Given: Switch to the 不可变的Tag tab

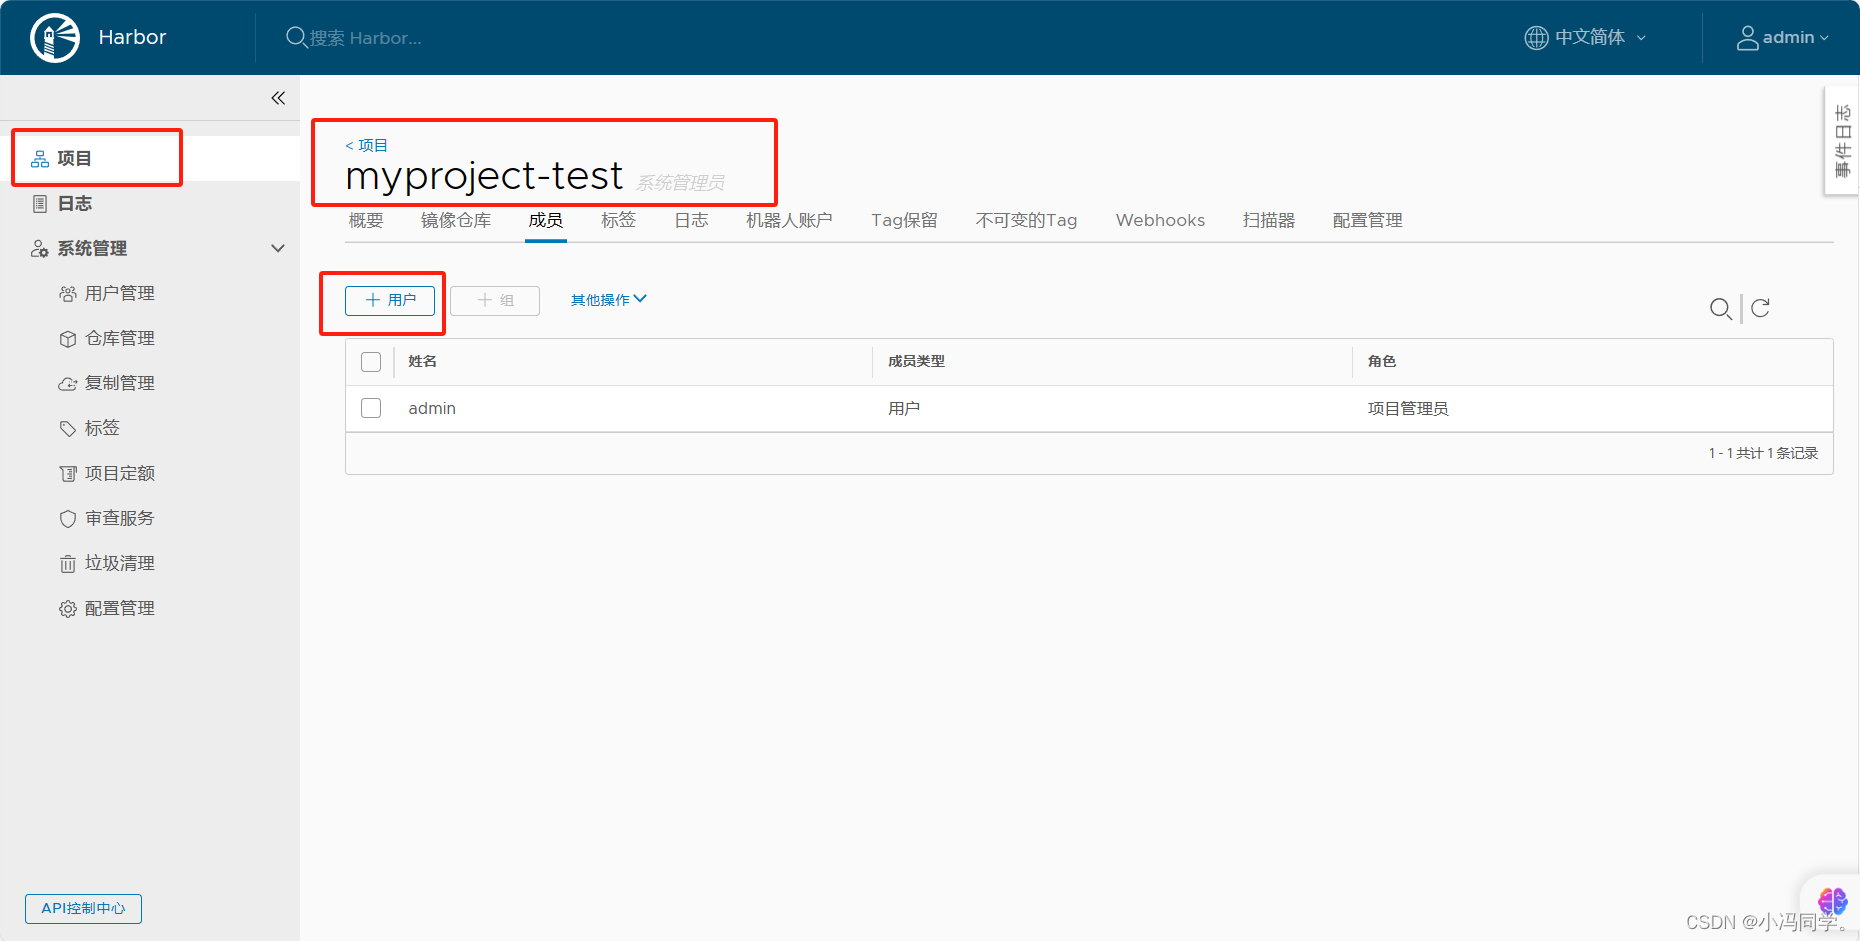Looking at the screenshot, I should tap(1026, 220).
